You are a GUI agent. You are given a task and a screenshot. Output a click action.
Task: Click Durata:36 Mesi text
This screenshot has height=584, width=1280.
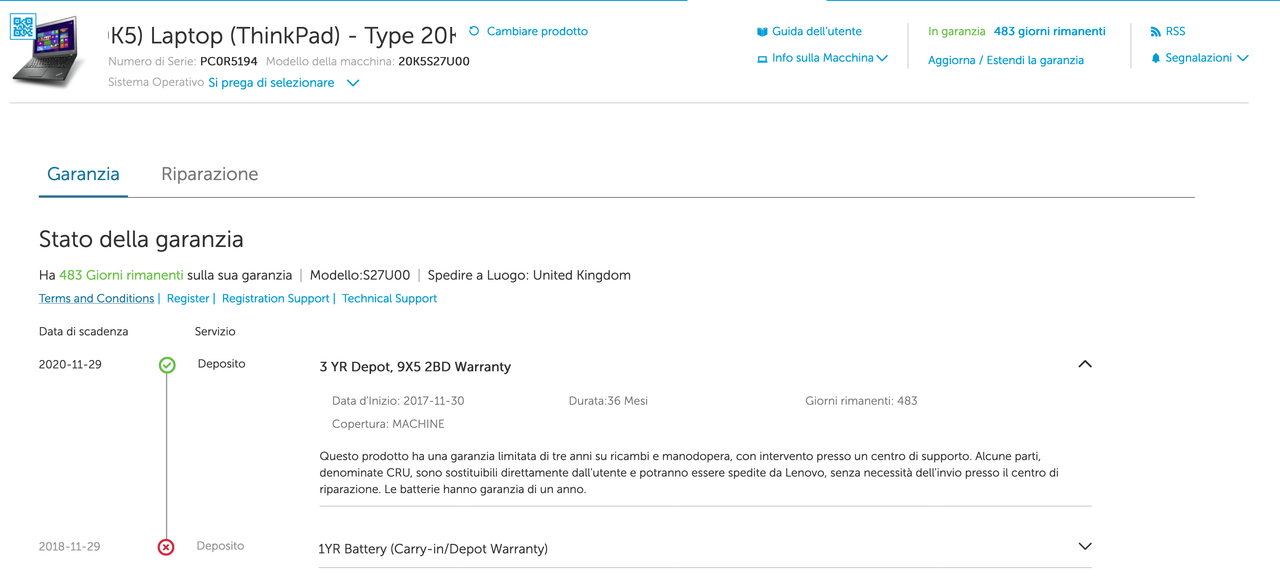click(608, 401)
